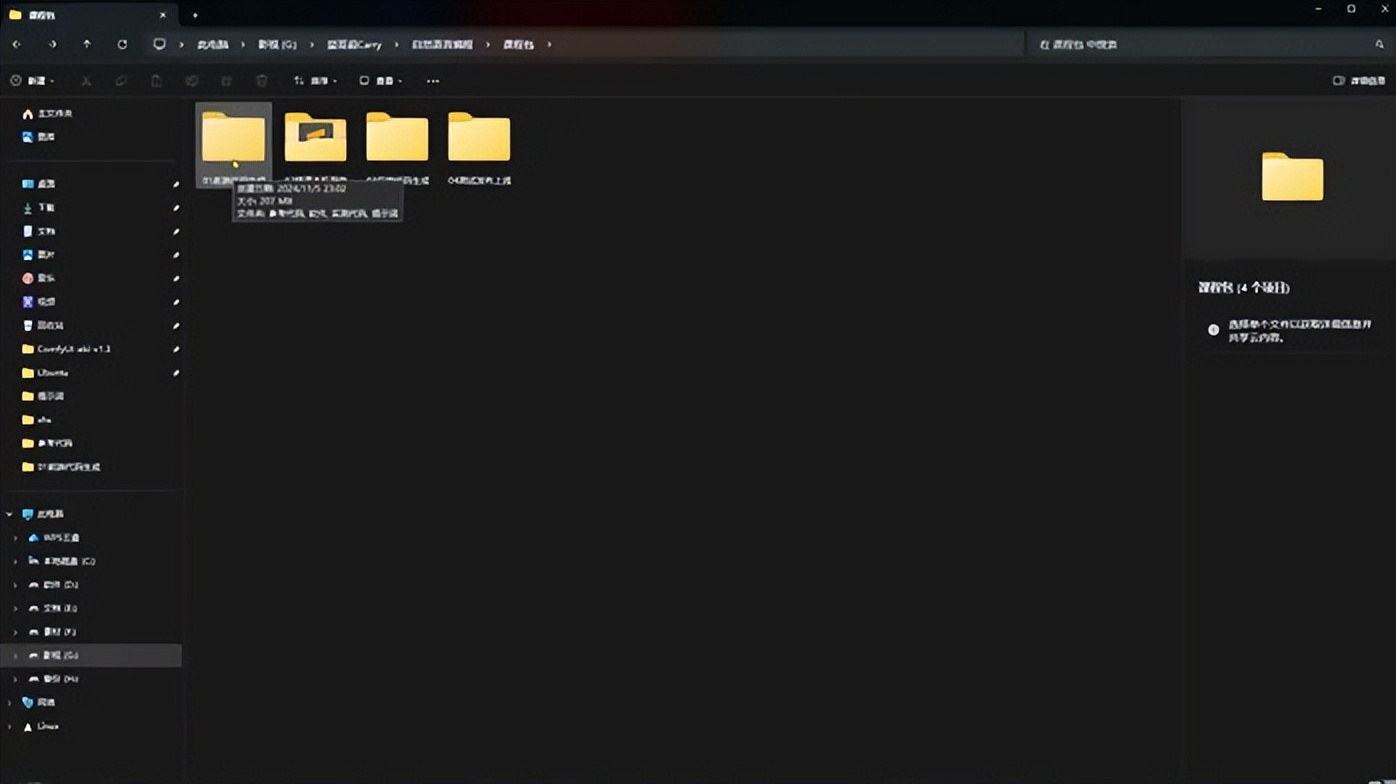1396x784 pixels.
Task: Open the three-dot See more menu
Action: [433, 81]
